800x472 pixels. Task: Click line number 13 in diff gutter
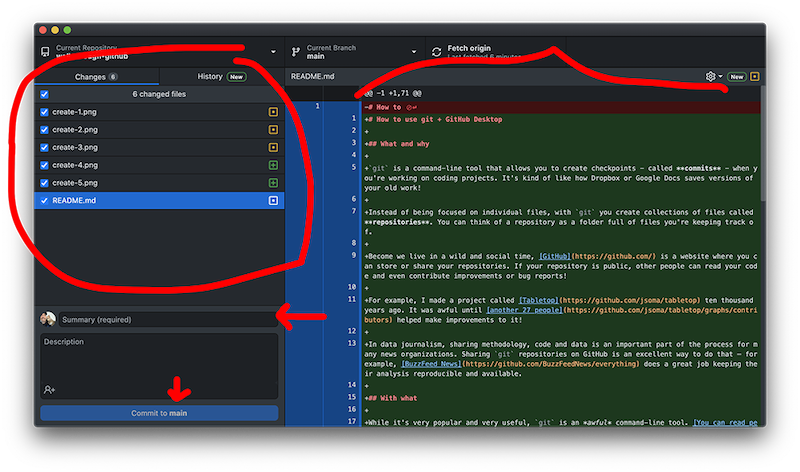pyautogui.click(x=352, y=343)
